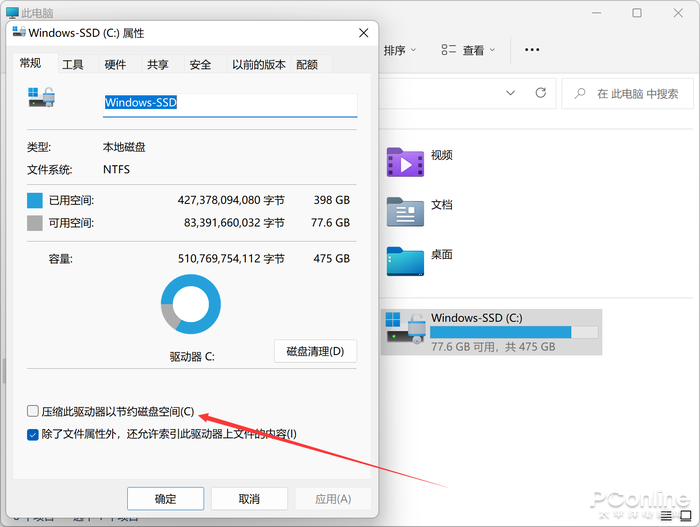
Task: Open the 视频 folder icon
Action: (405, 163)
